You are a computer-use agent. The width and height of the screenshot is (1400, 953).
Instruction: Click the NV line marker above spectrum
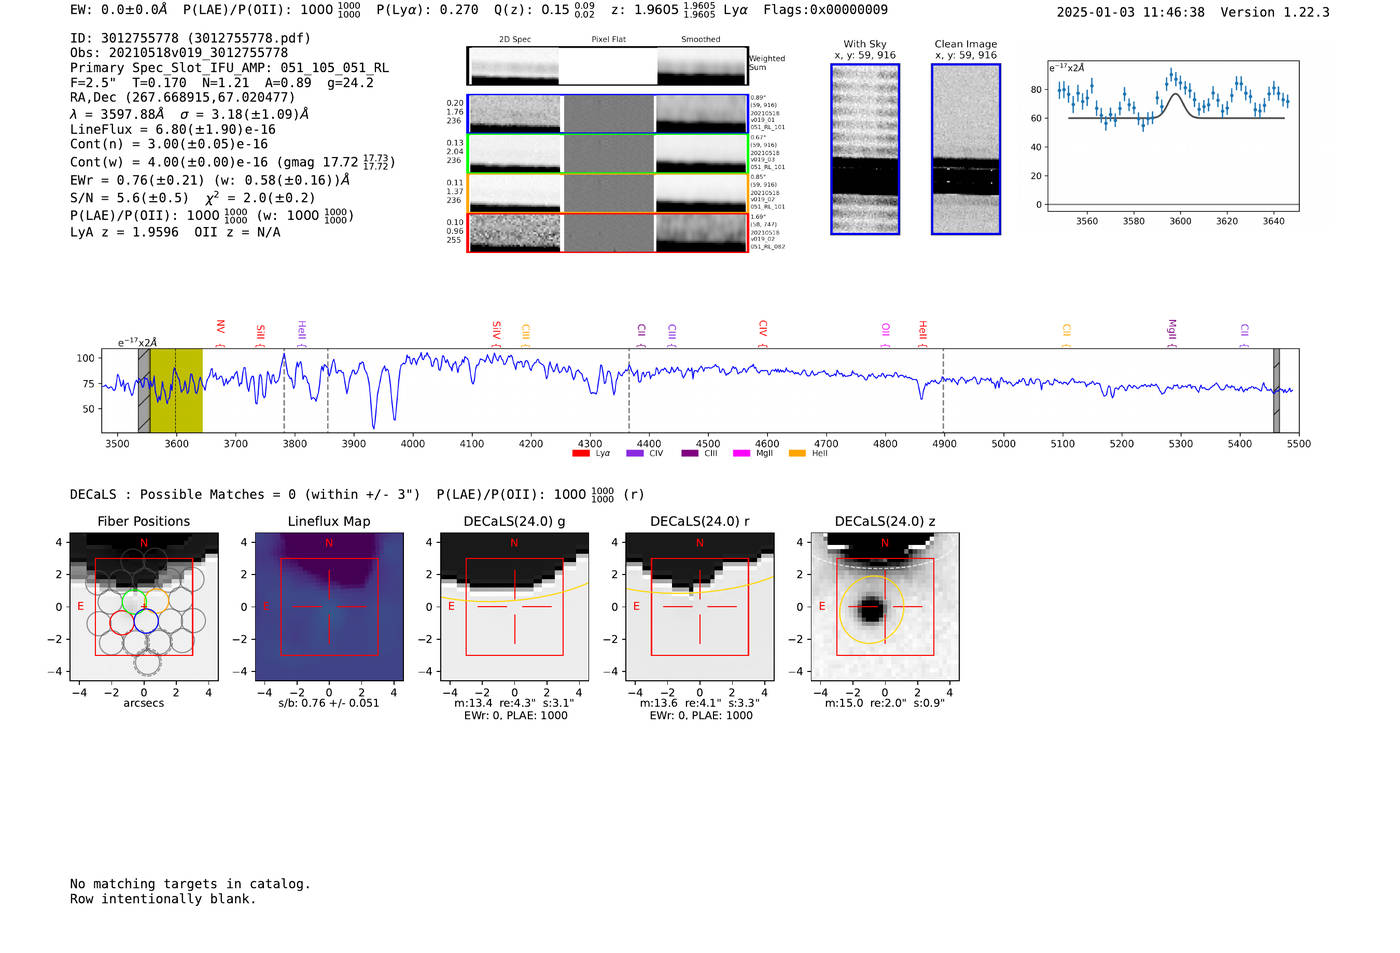pyautogui.click(x=221, y=332)
